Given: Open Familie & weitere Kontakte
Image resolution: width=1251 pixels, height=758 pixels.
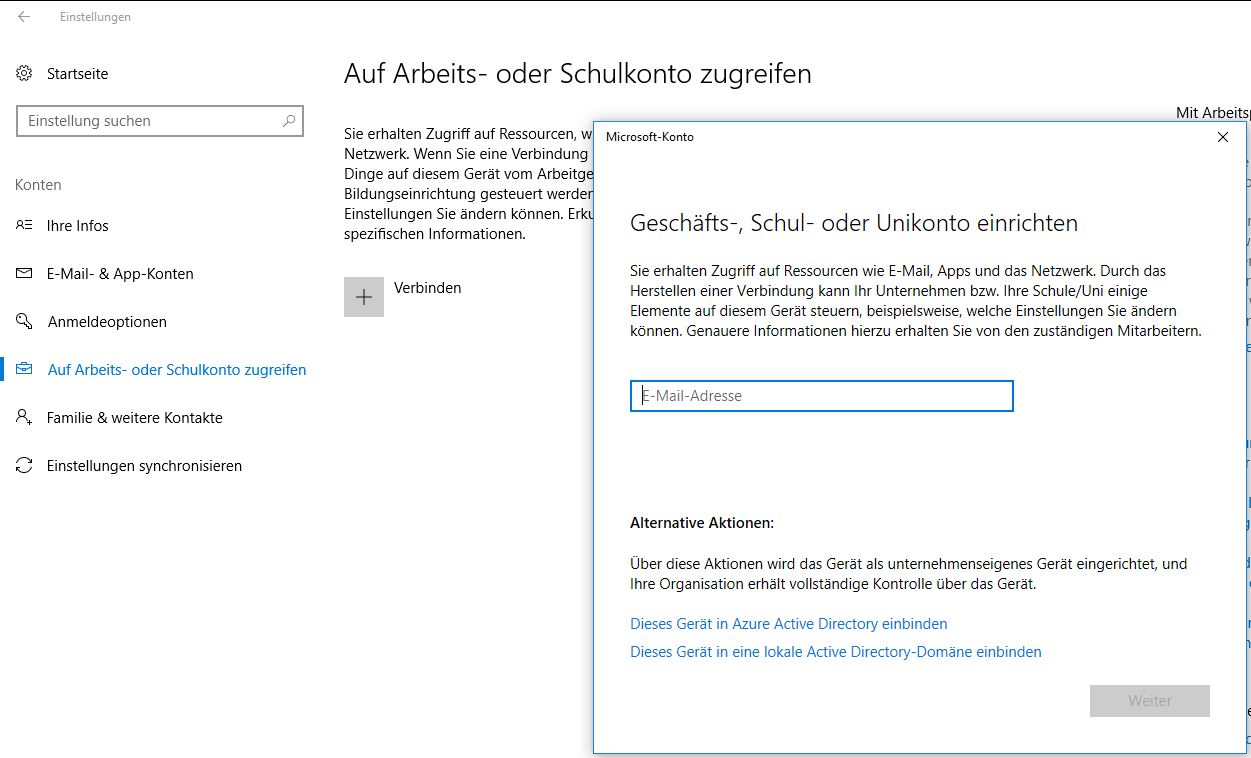Looking at the screenshot, I should pos(135,417).
